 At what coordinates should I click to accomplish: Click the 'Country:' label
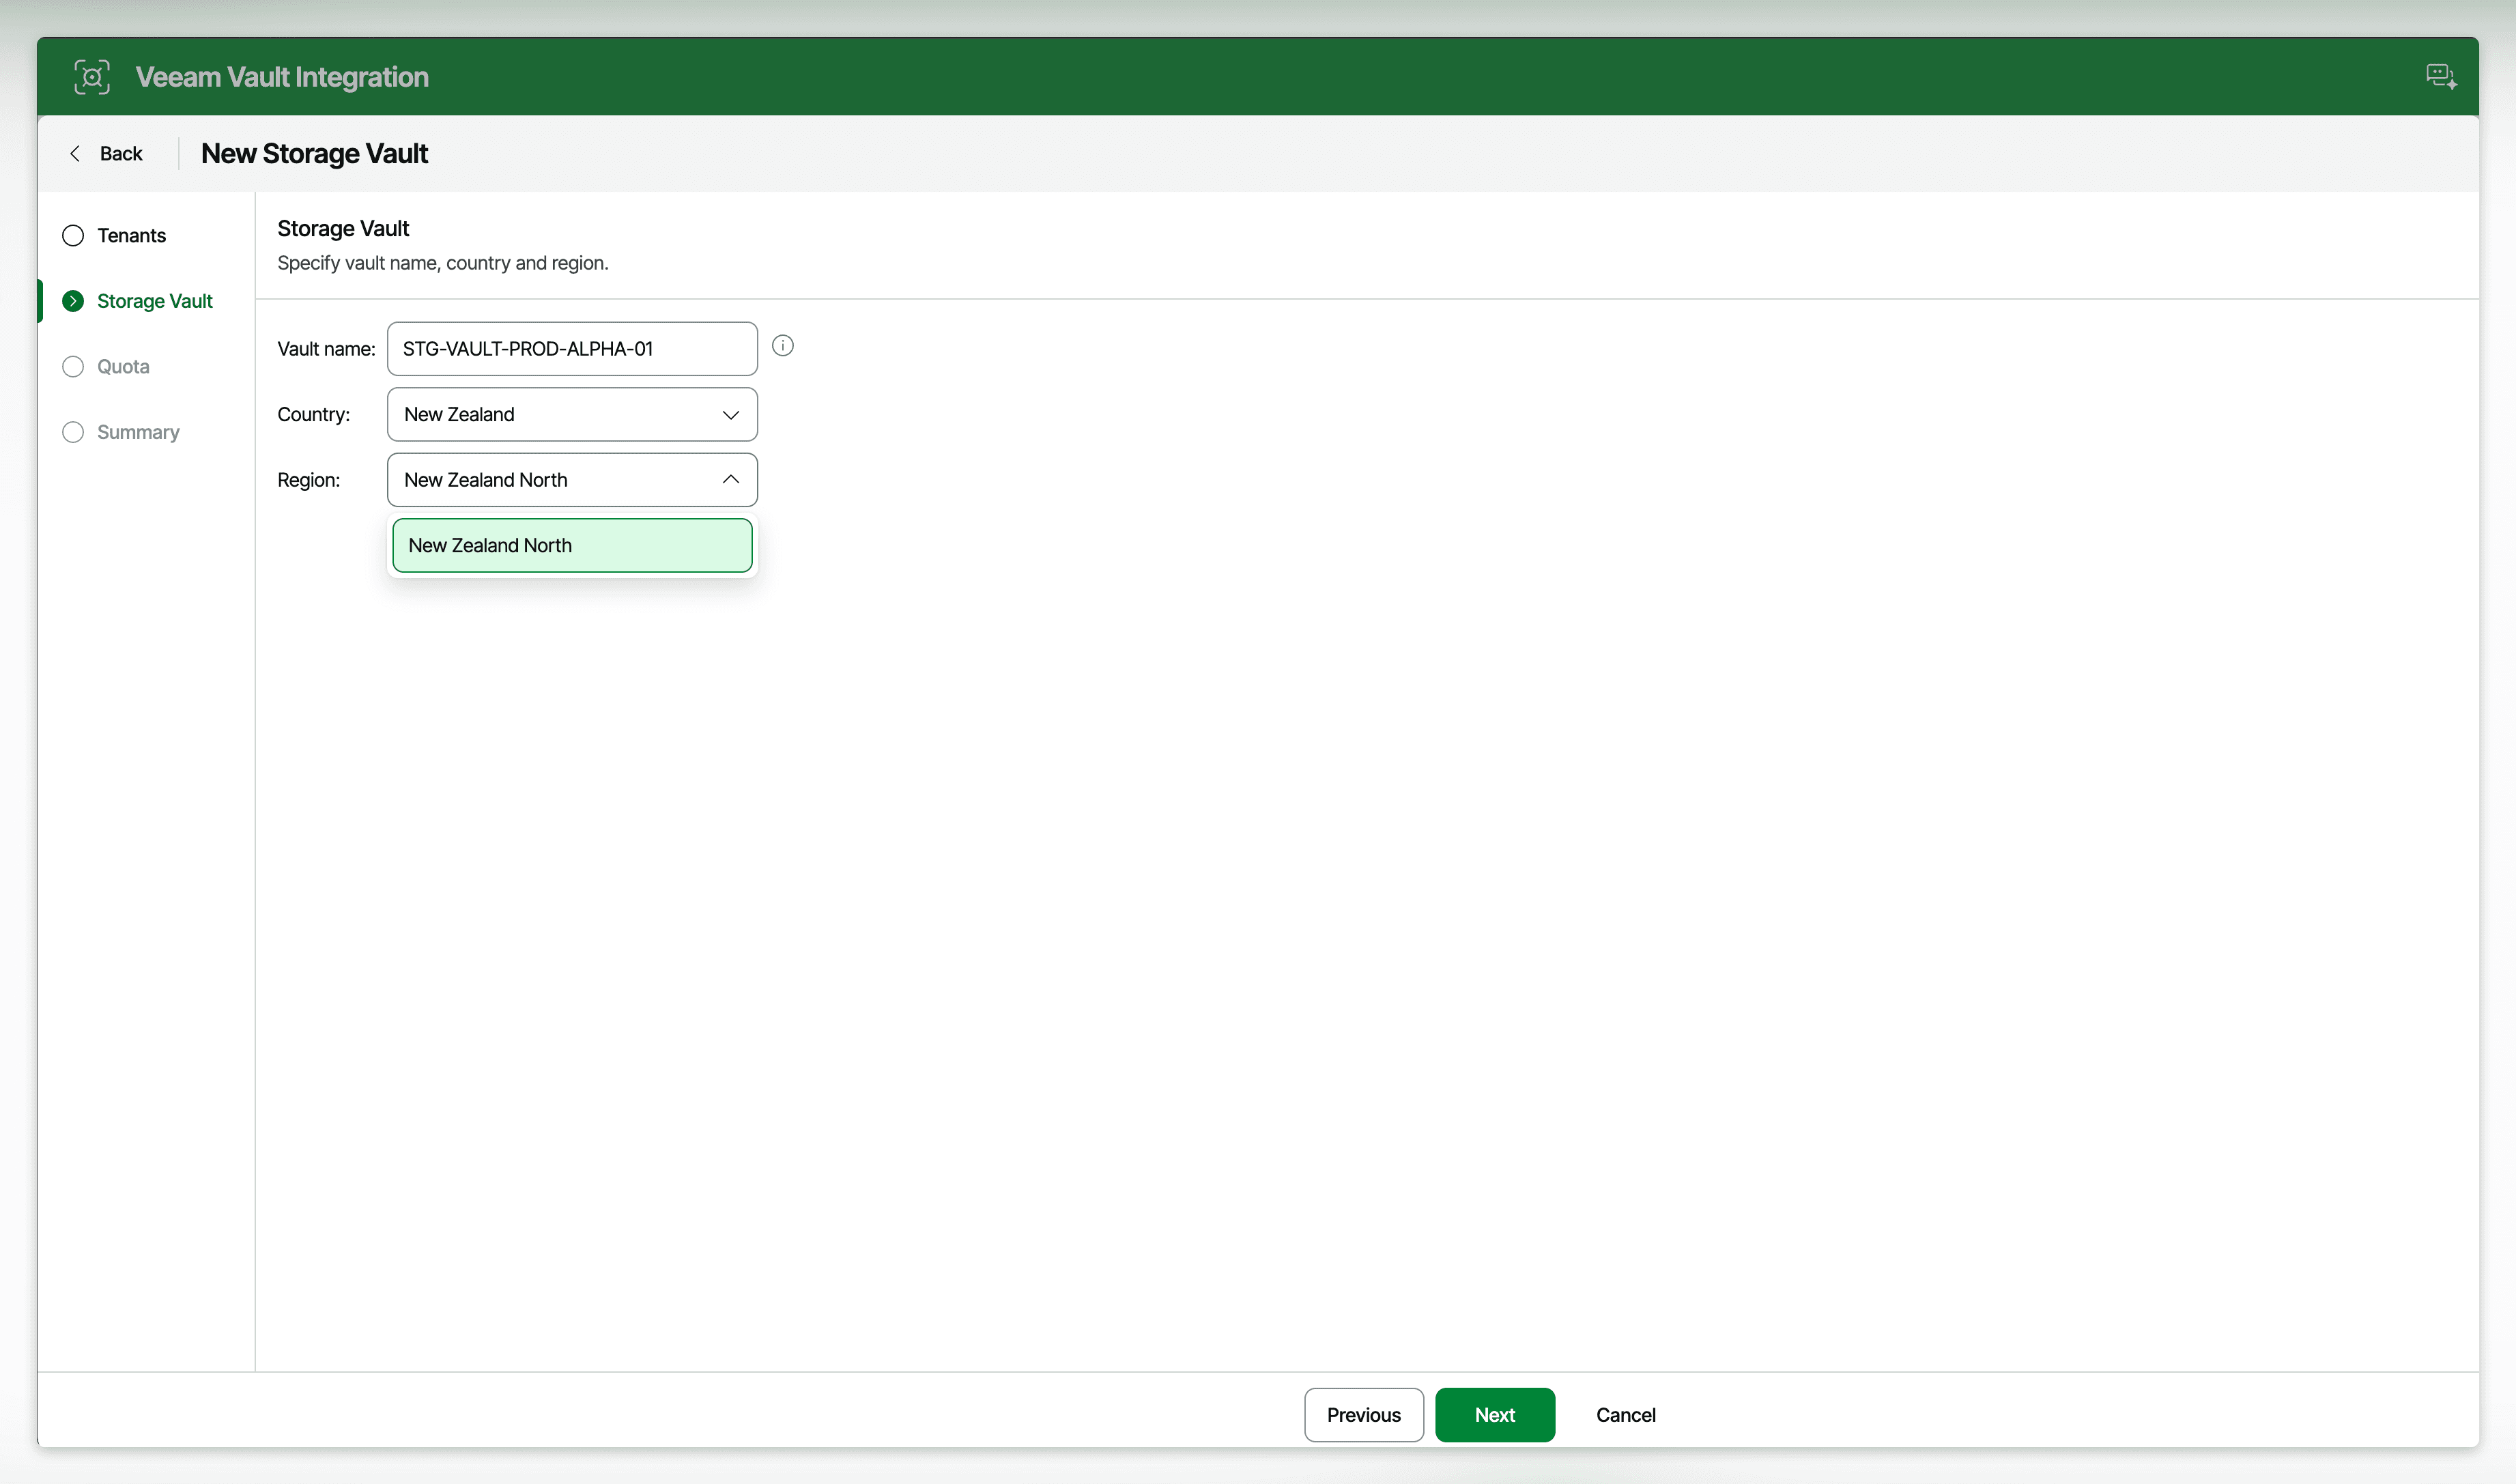tap(313, 415)
